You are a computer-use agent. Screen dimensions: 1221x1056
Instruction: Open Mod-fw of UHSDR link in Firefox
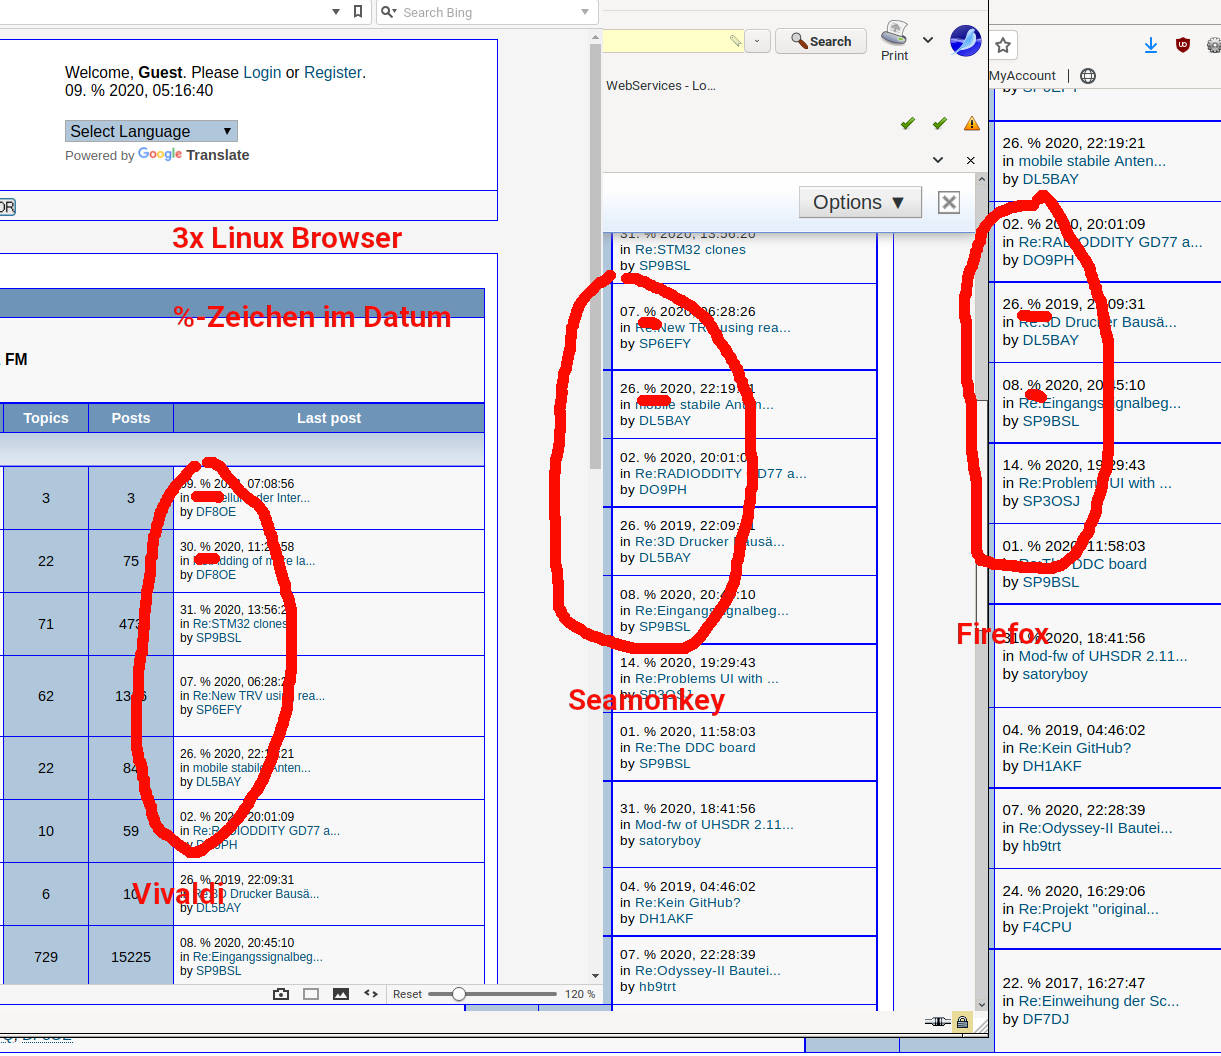coord(1103,656)
